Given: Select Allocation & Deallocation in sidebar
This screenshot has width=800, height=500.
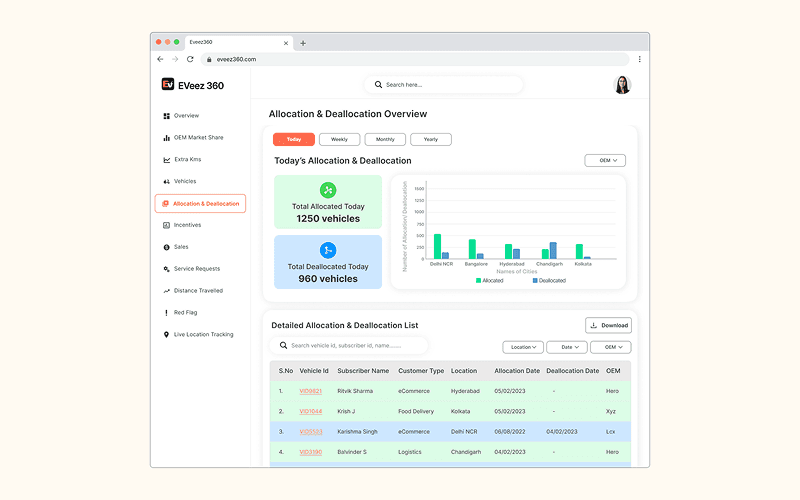Looking at the screenshot, I should 200,204.
